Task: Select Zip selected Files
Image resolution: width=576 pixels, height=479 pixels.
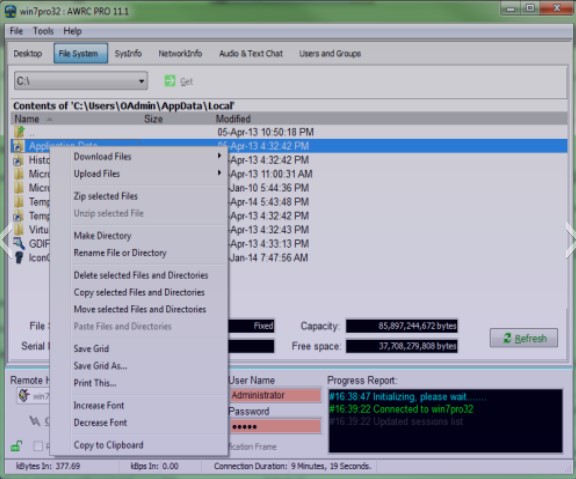Action: pos(105,196)
